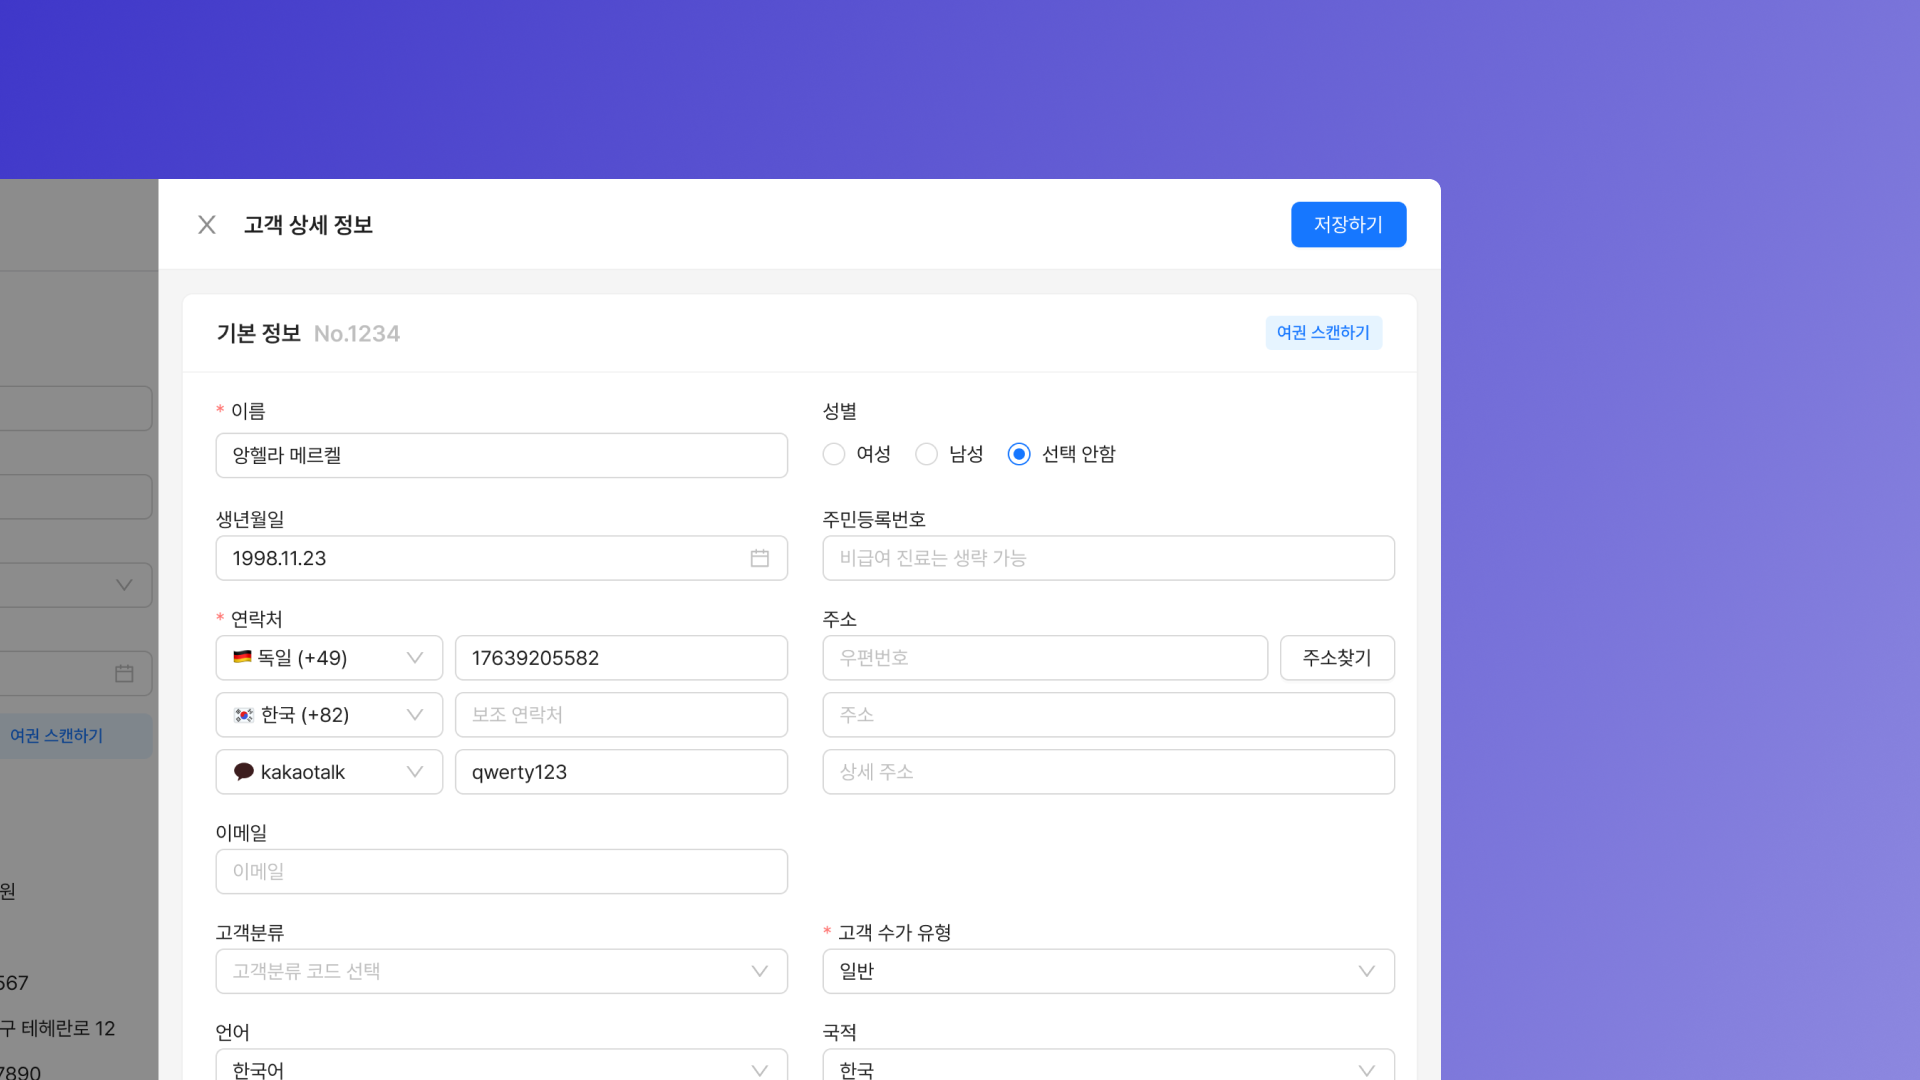
Task: Select the 여성 gender radio button
Action: coord(834,454)
